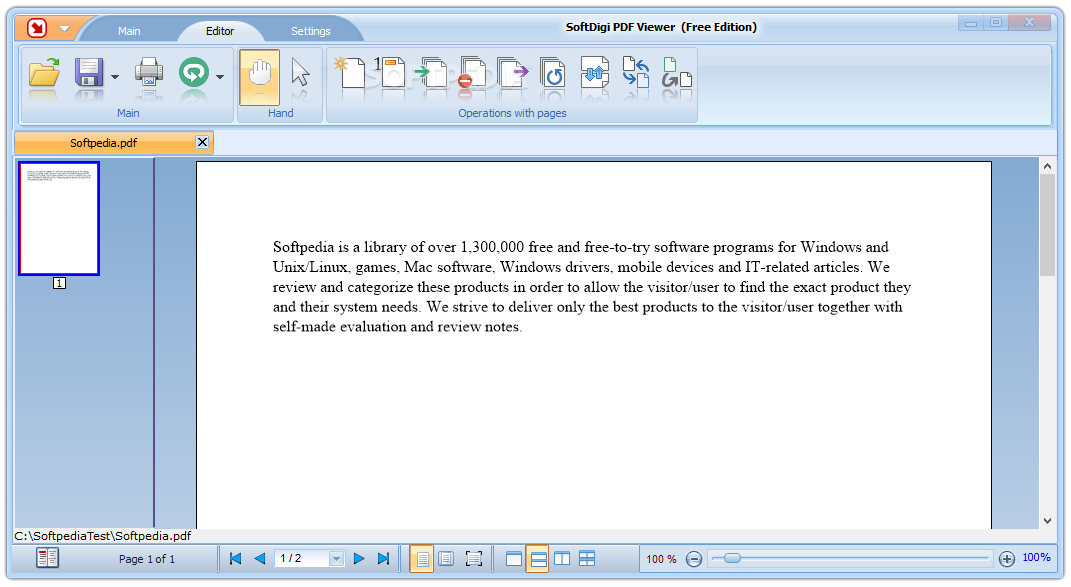Select the four-pane grid layout

pos(587,559)
